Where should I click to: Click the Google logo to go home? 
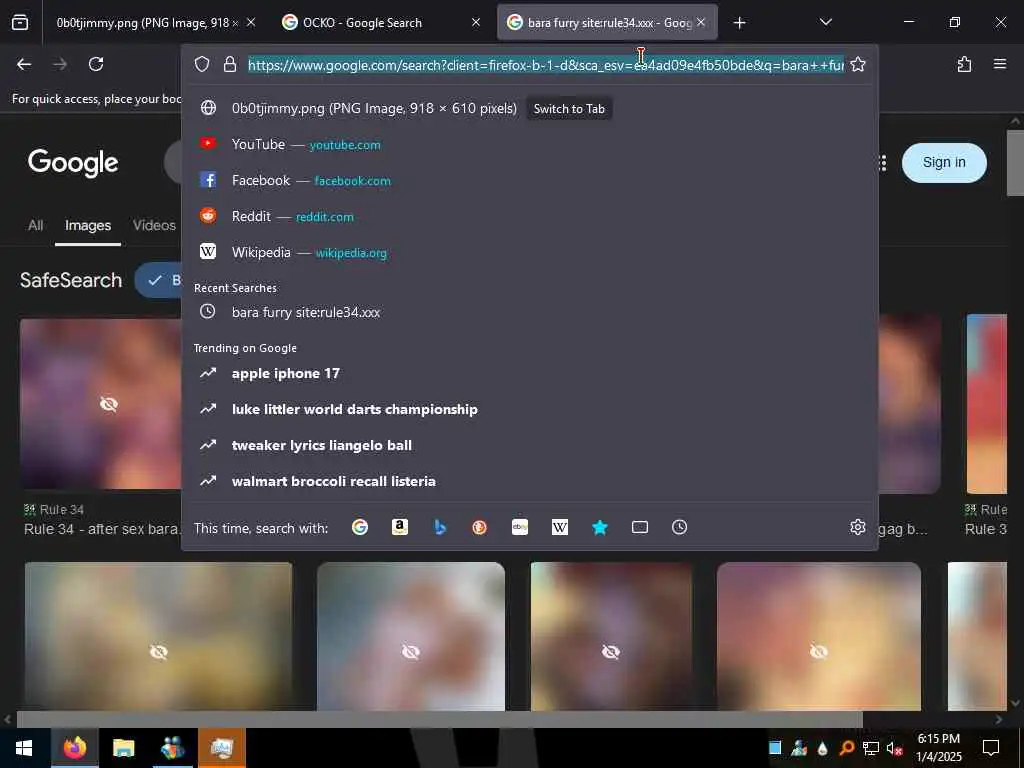tap(73, 163)
